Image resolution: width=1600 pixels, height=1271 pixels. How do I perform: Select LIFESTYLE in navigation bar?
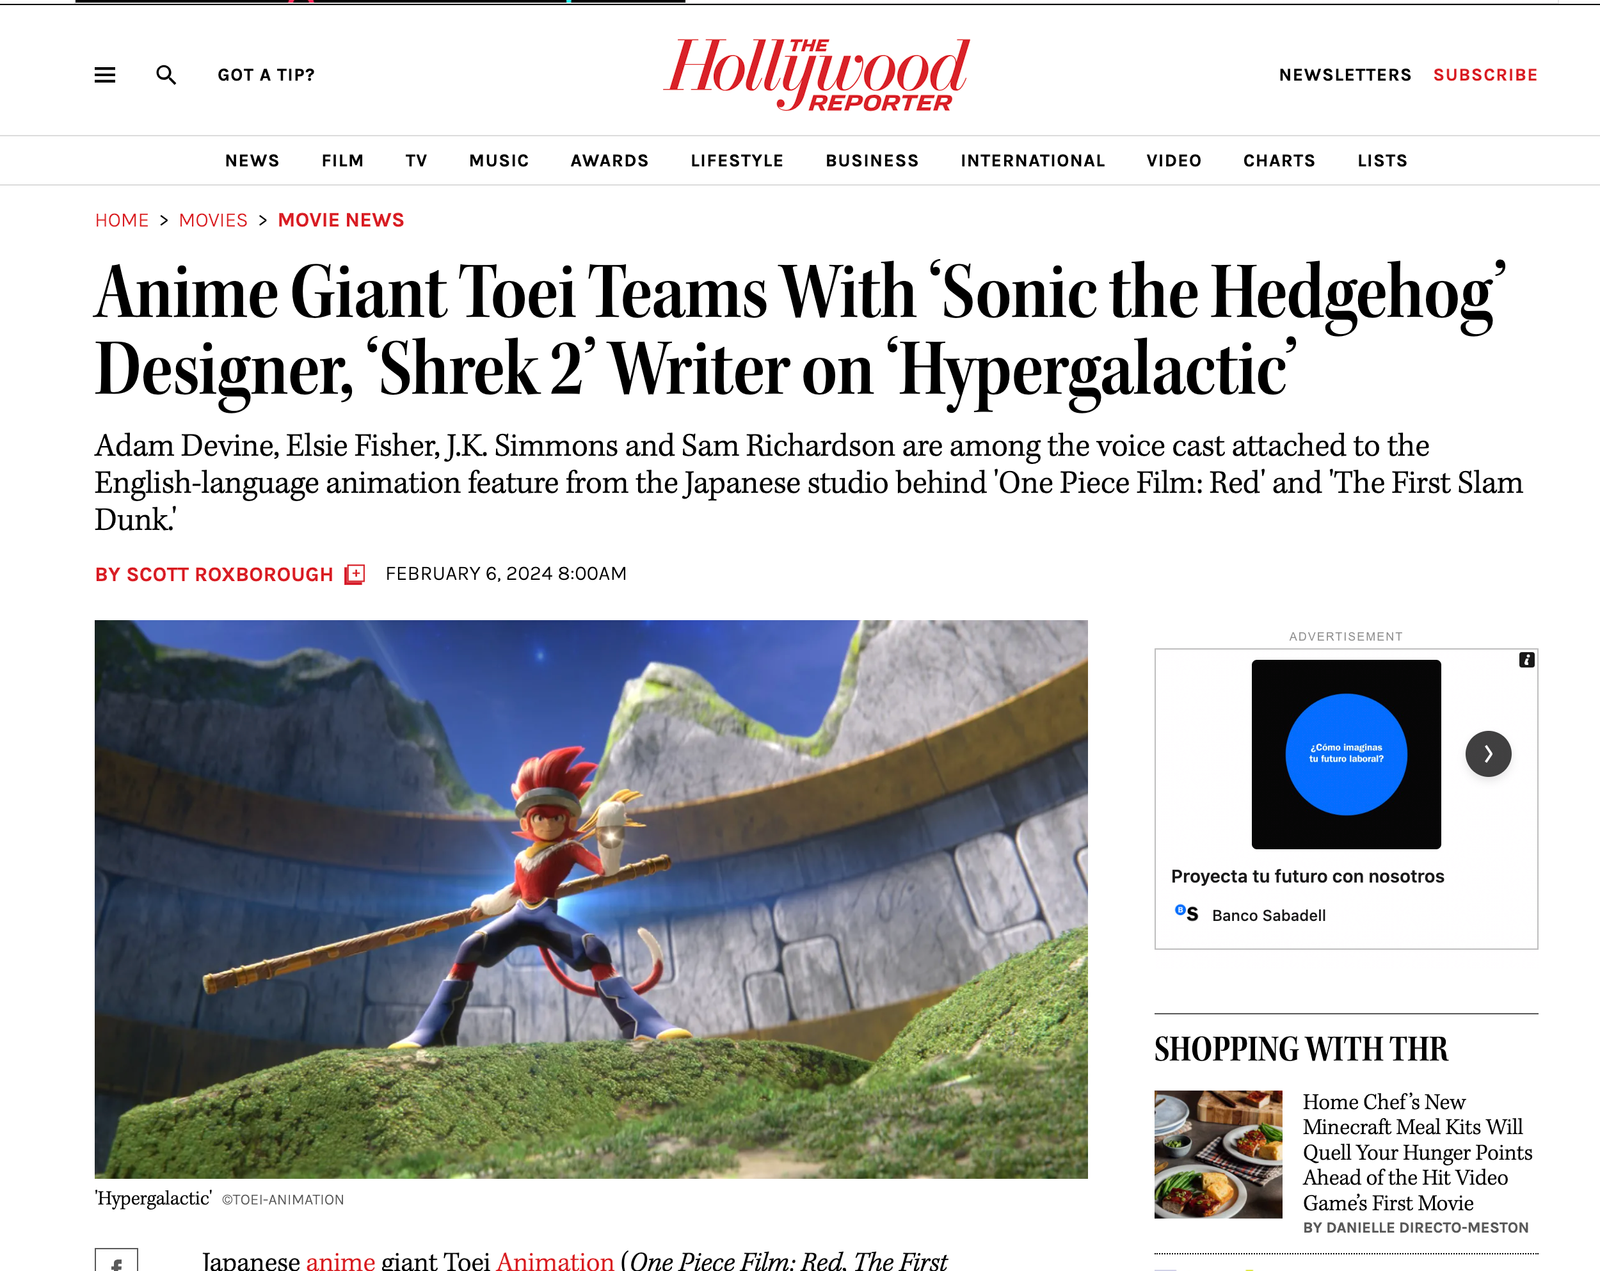(x=737, y=161)
